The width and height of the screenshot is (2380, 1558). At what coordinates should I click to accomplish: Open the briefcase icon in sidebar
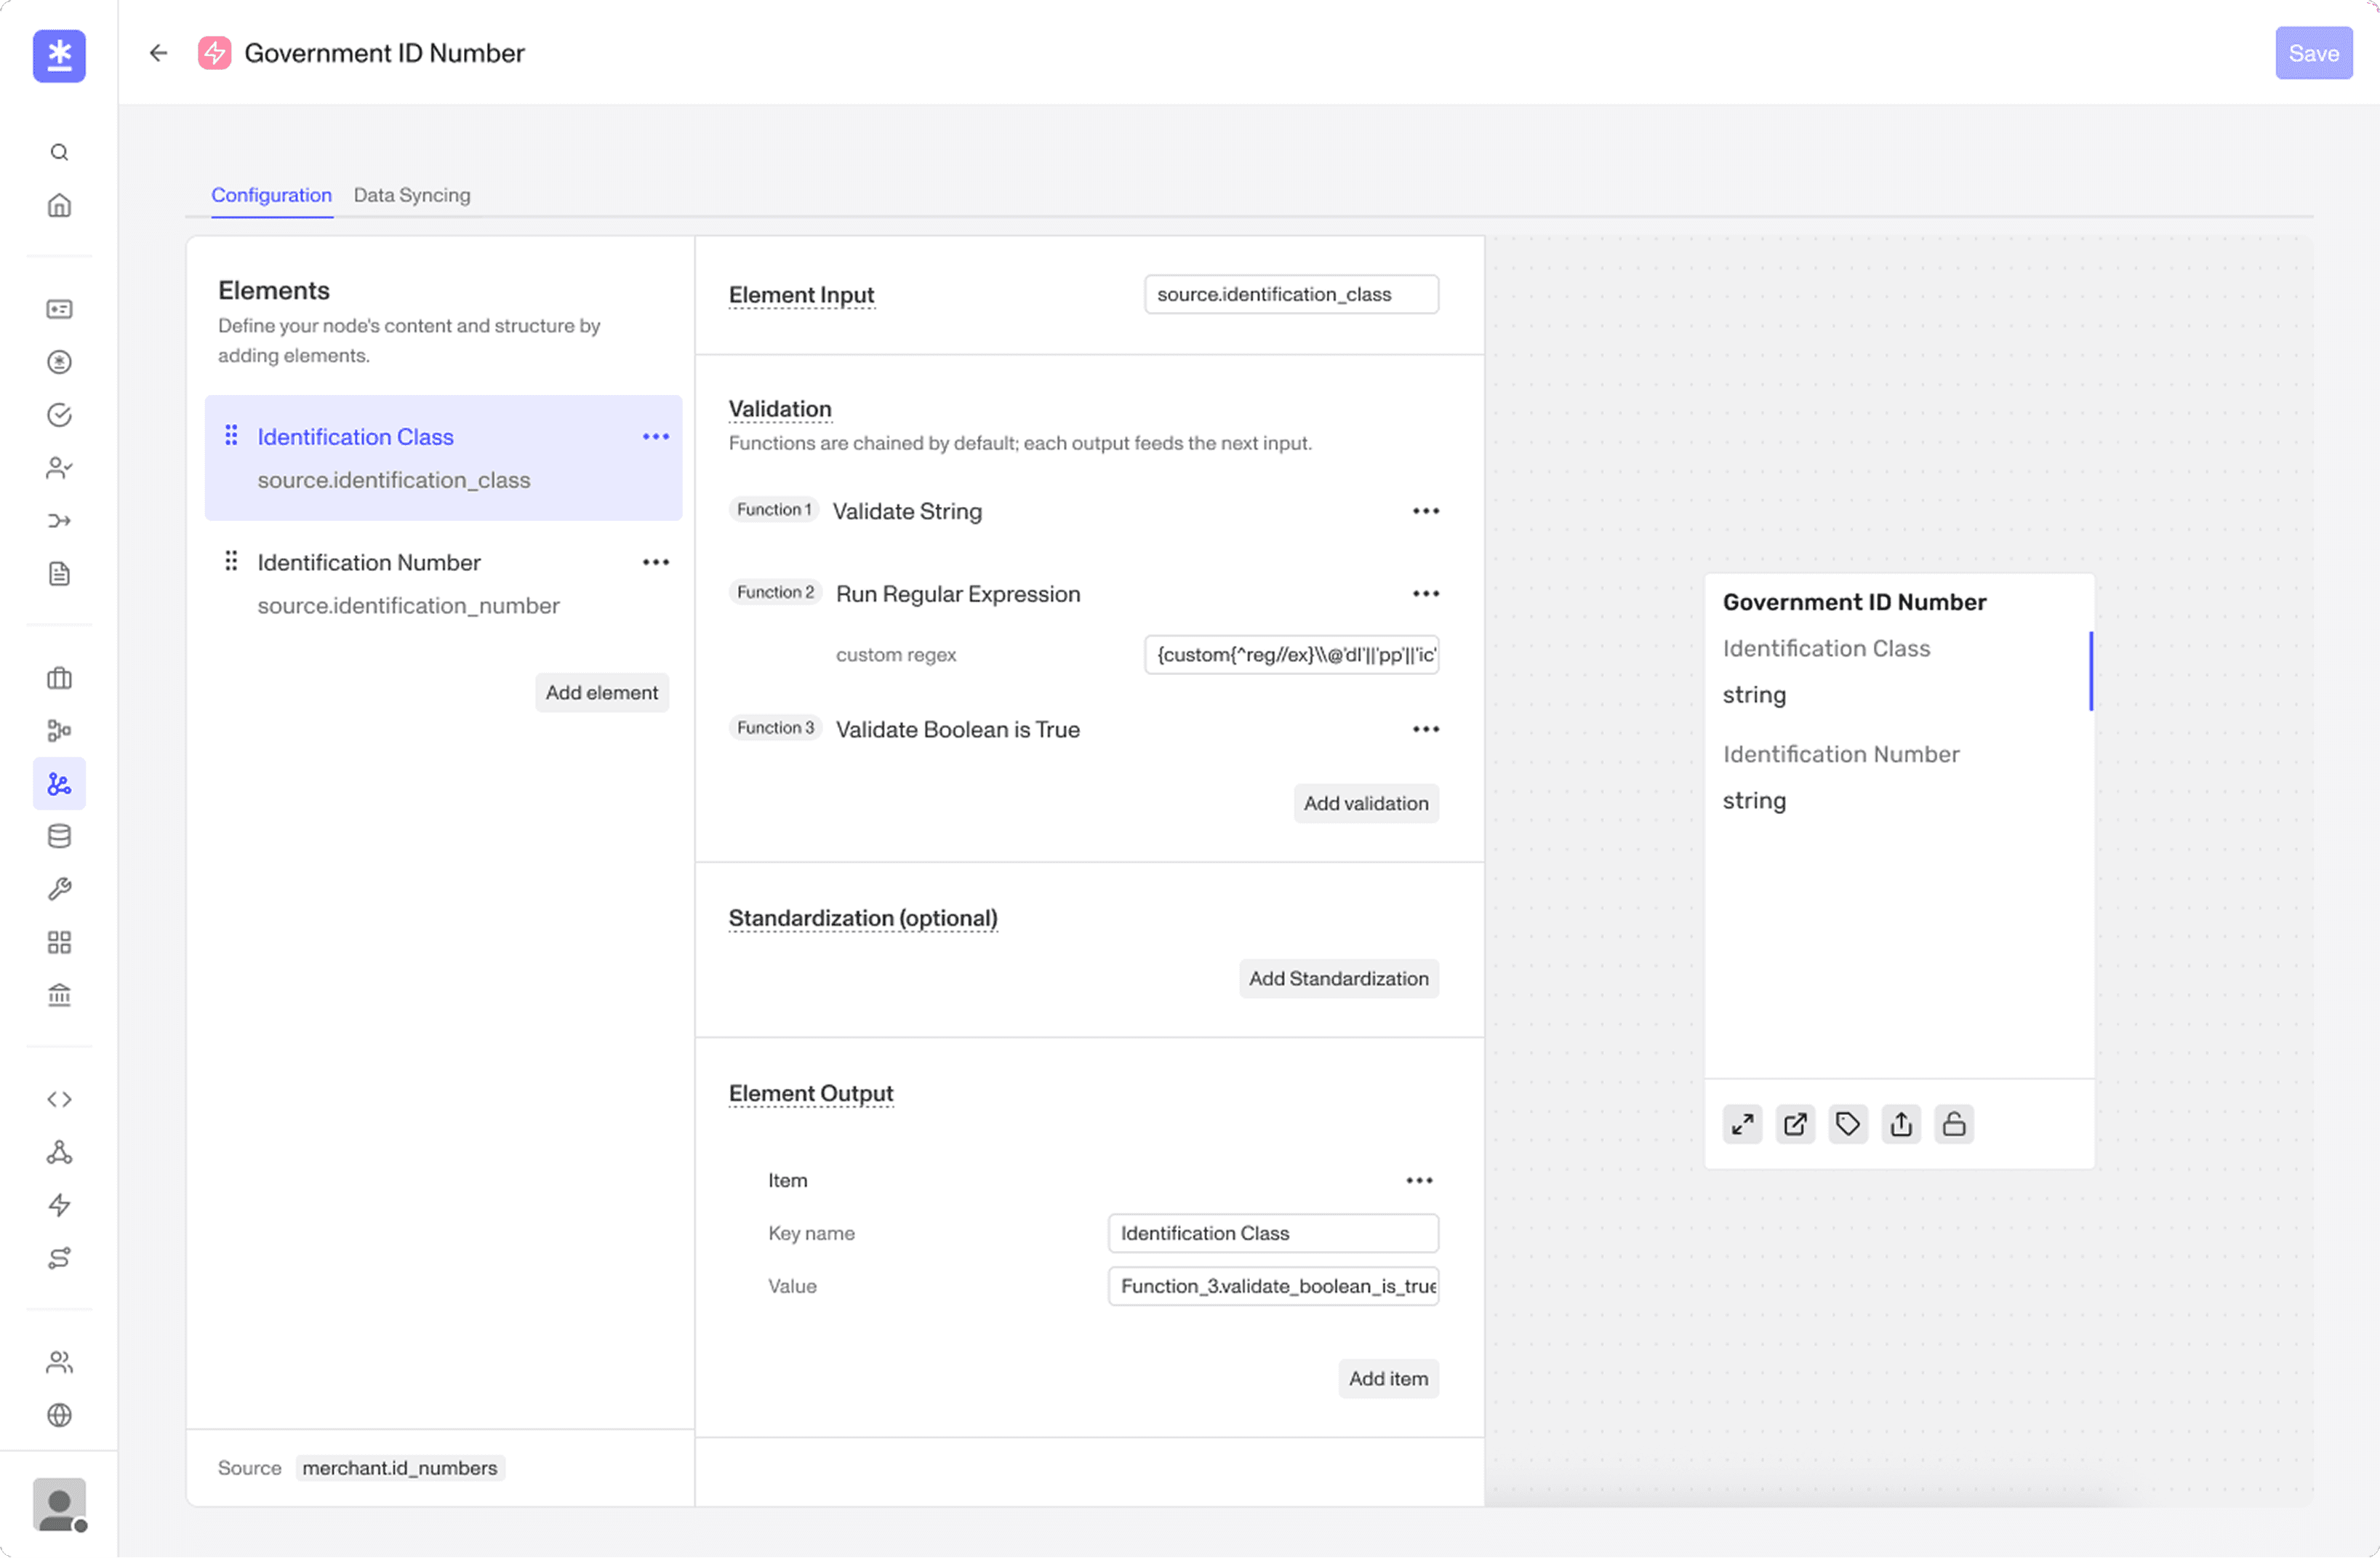59,678
